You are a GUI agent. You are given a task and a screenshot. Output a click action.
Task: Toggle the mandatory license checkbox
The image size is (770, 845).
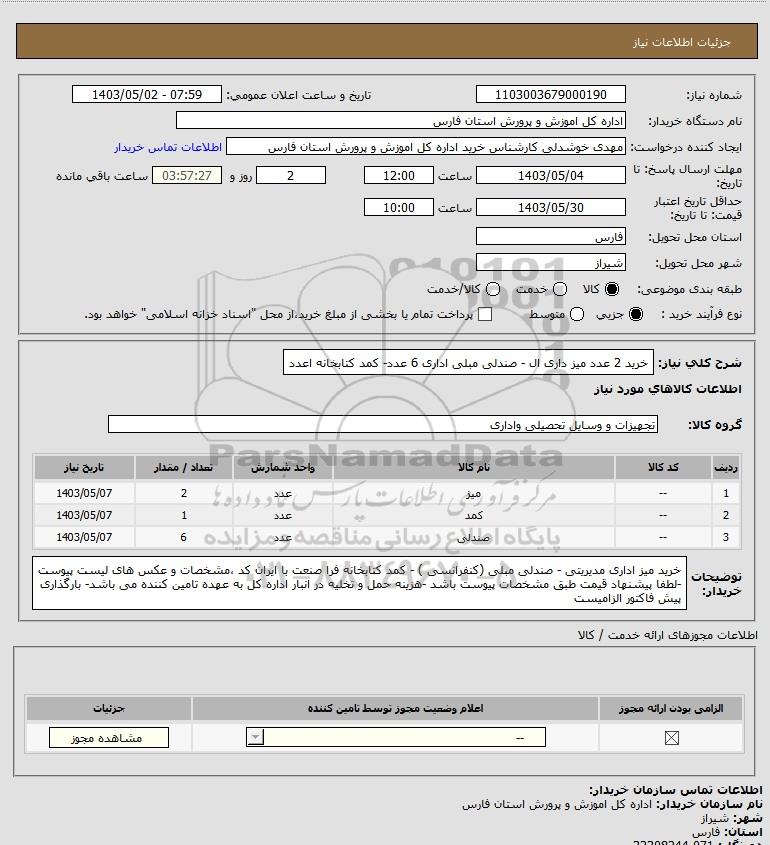tap(671, 738)
